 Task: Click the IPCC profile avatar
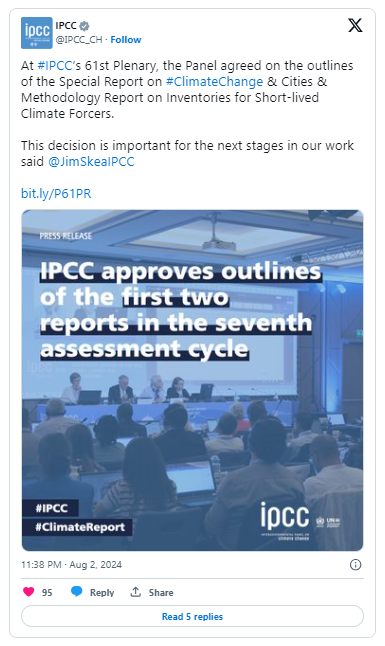coord(37,33)
